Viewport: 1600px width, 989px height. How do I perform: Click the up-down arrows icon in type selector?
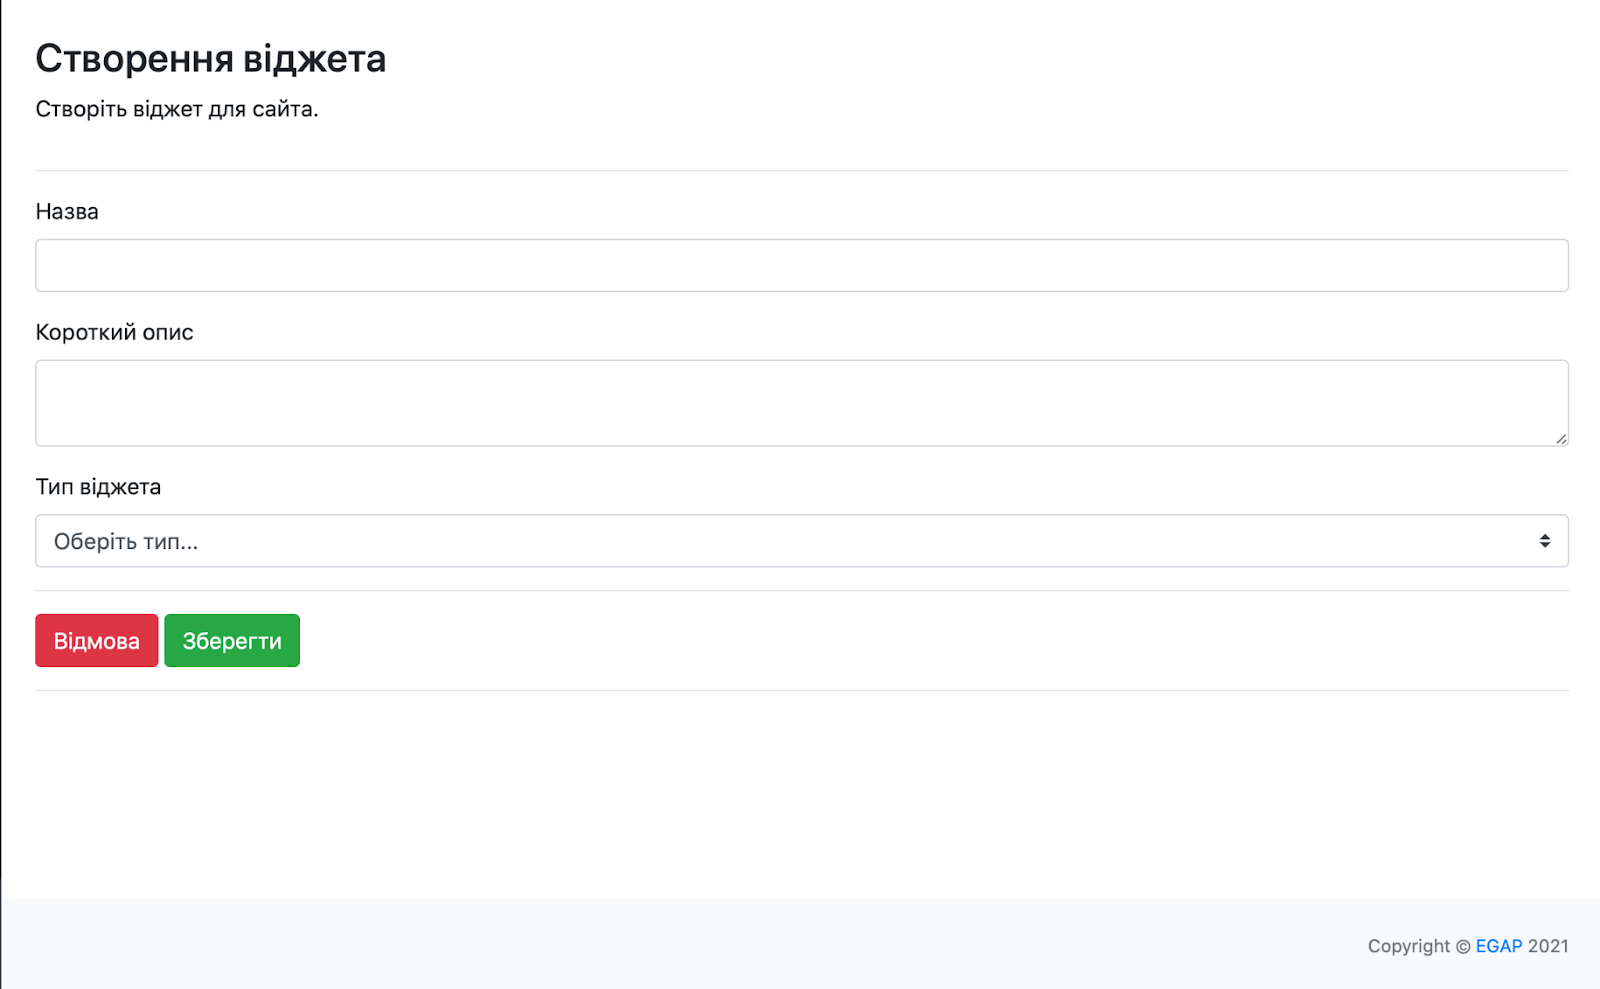(1545, 541)
